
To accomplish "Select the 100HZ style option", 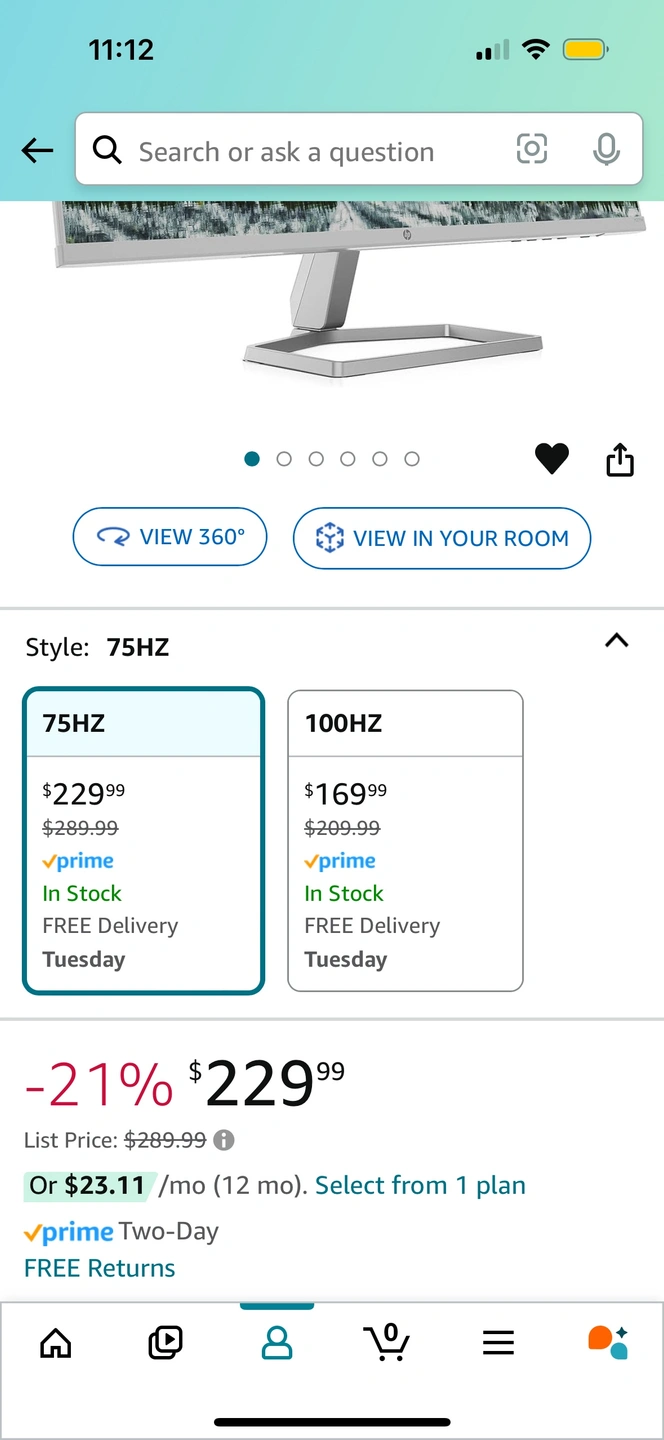I will pos(405,840).
